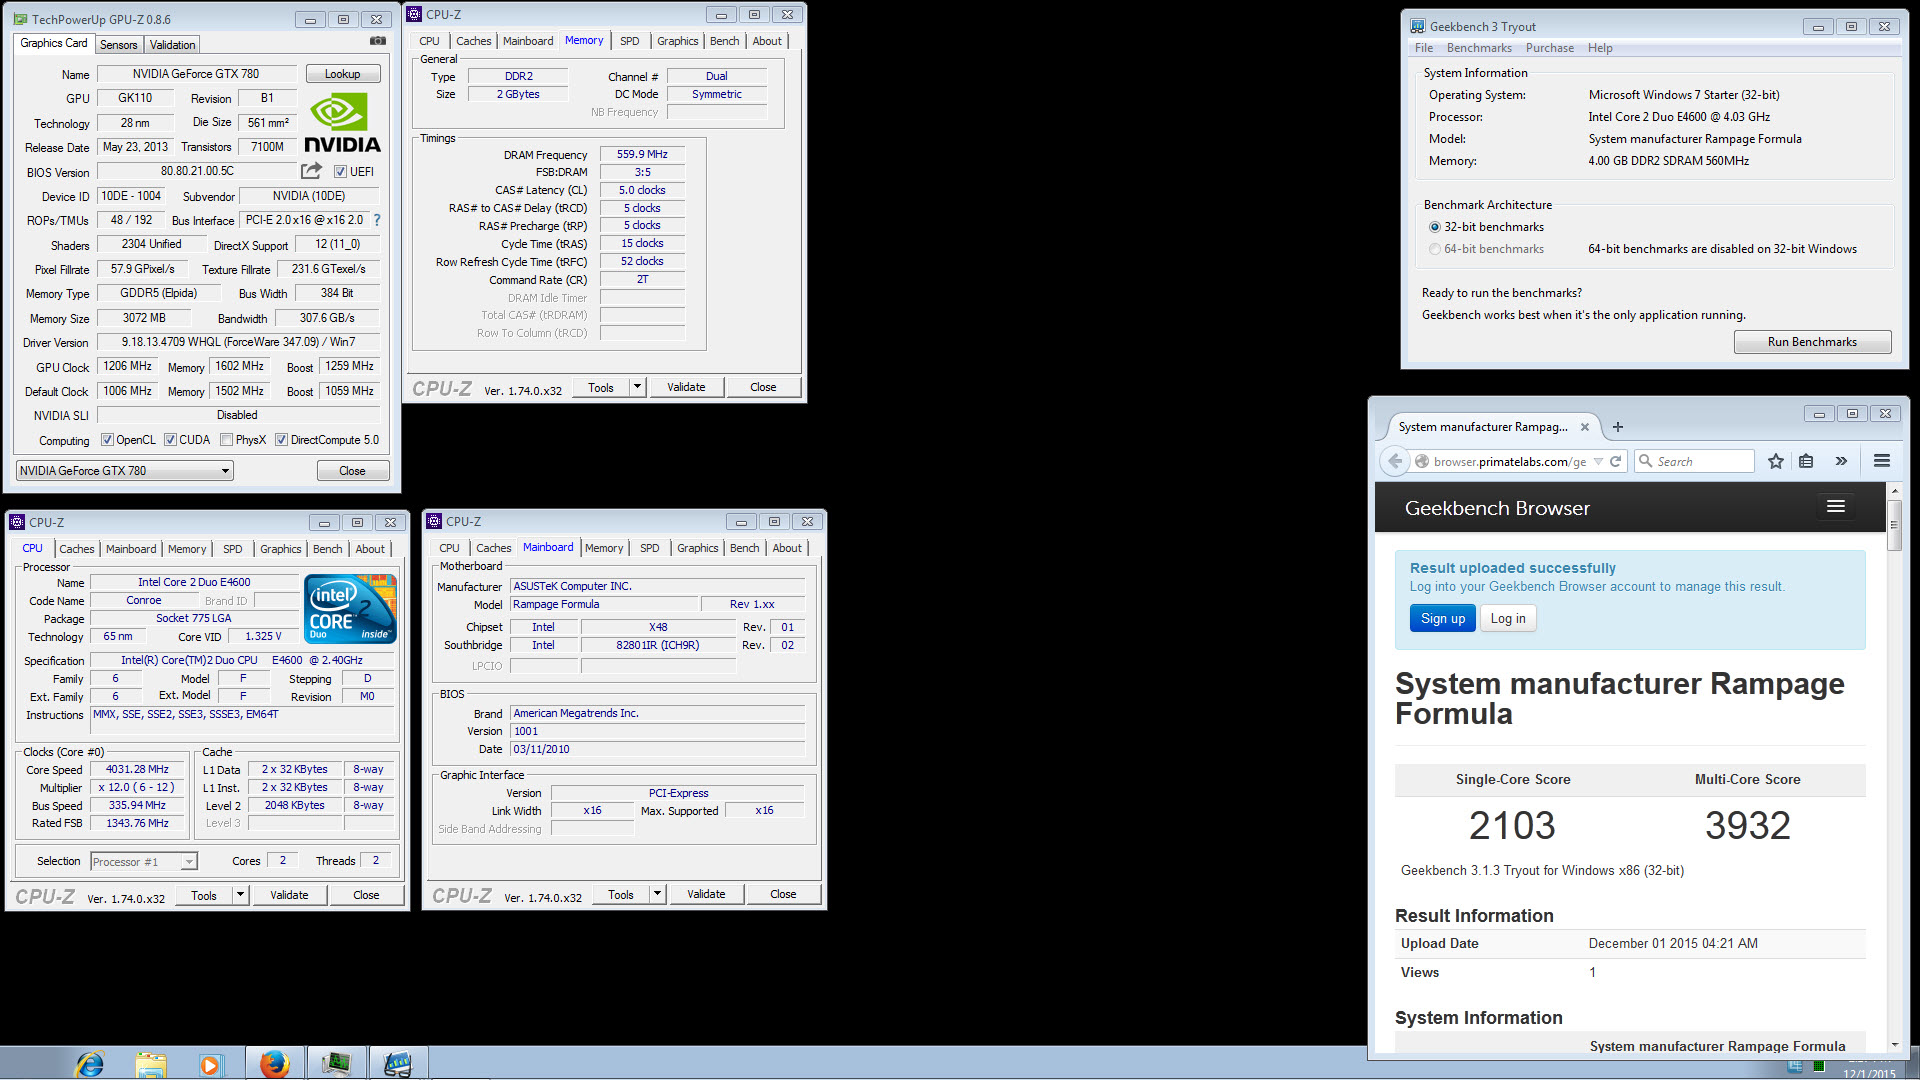Click the BIOS share/export icon in GPU-Z

tap(311, 171)
